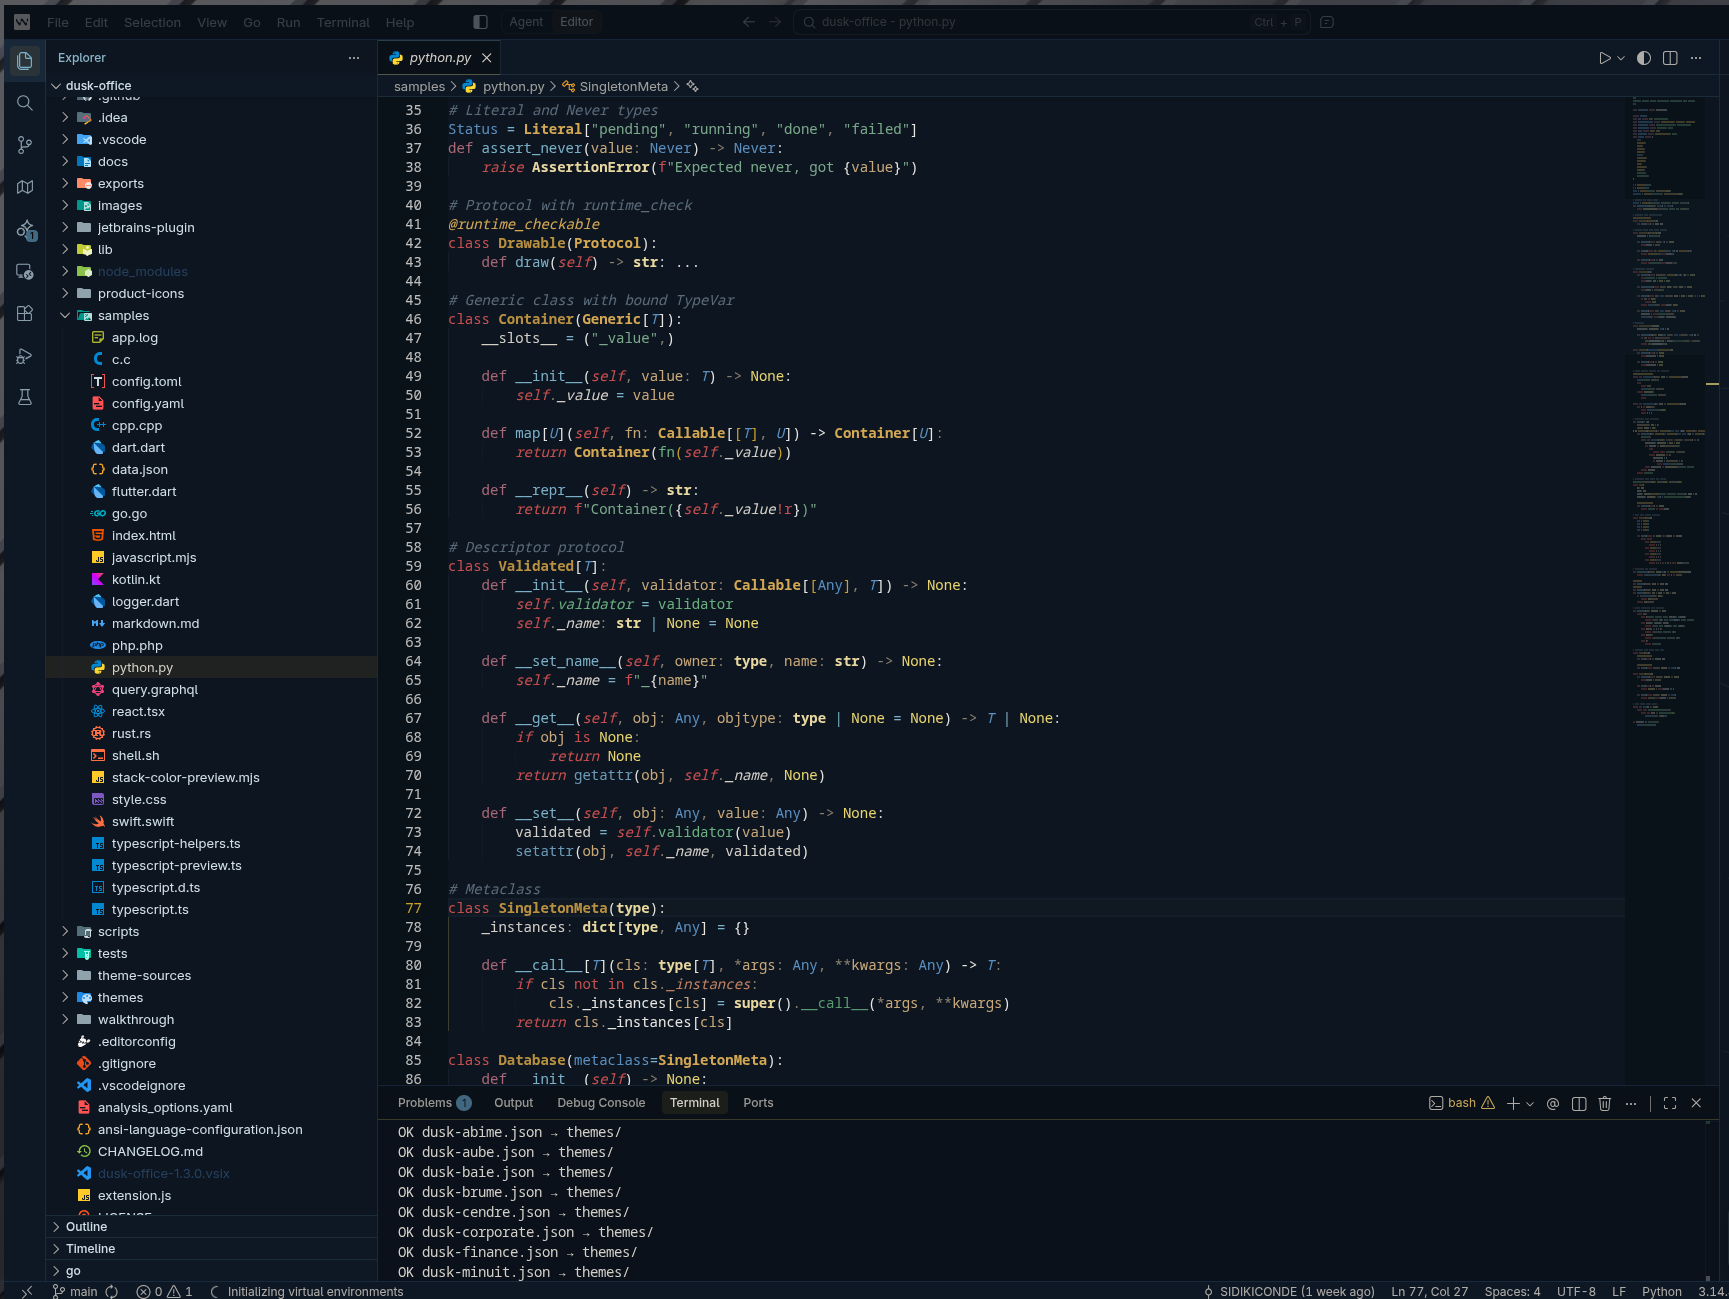1729x1299 pixels.
Task: Open the map icon view in activity bar
Action: (x=25, y=187)
